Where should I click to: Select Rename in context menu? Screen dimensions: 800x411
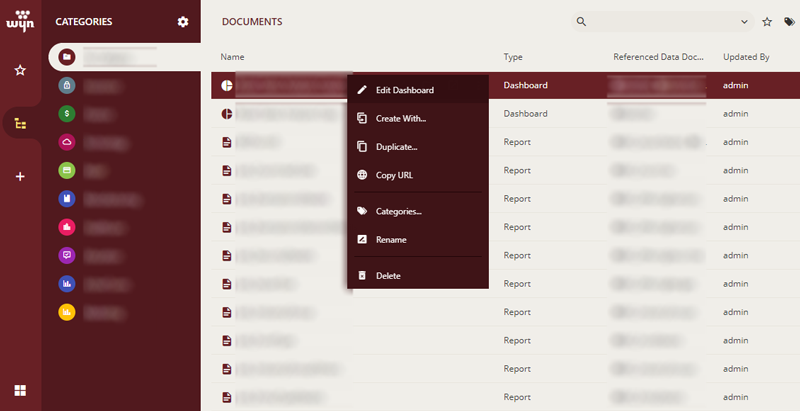point(391,239)
